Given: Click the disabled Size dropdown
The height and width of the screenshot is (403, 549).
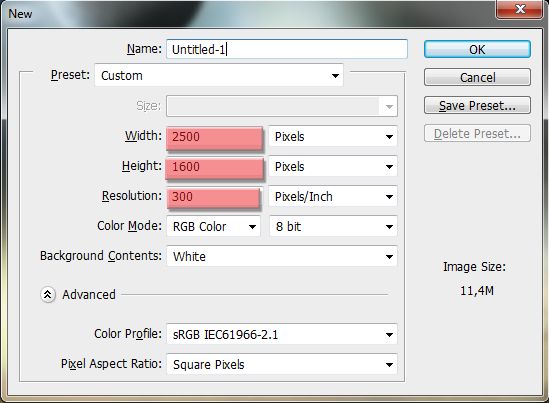Looking at the screenshot, I should [282, 106].
